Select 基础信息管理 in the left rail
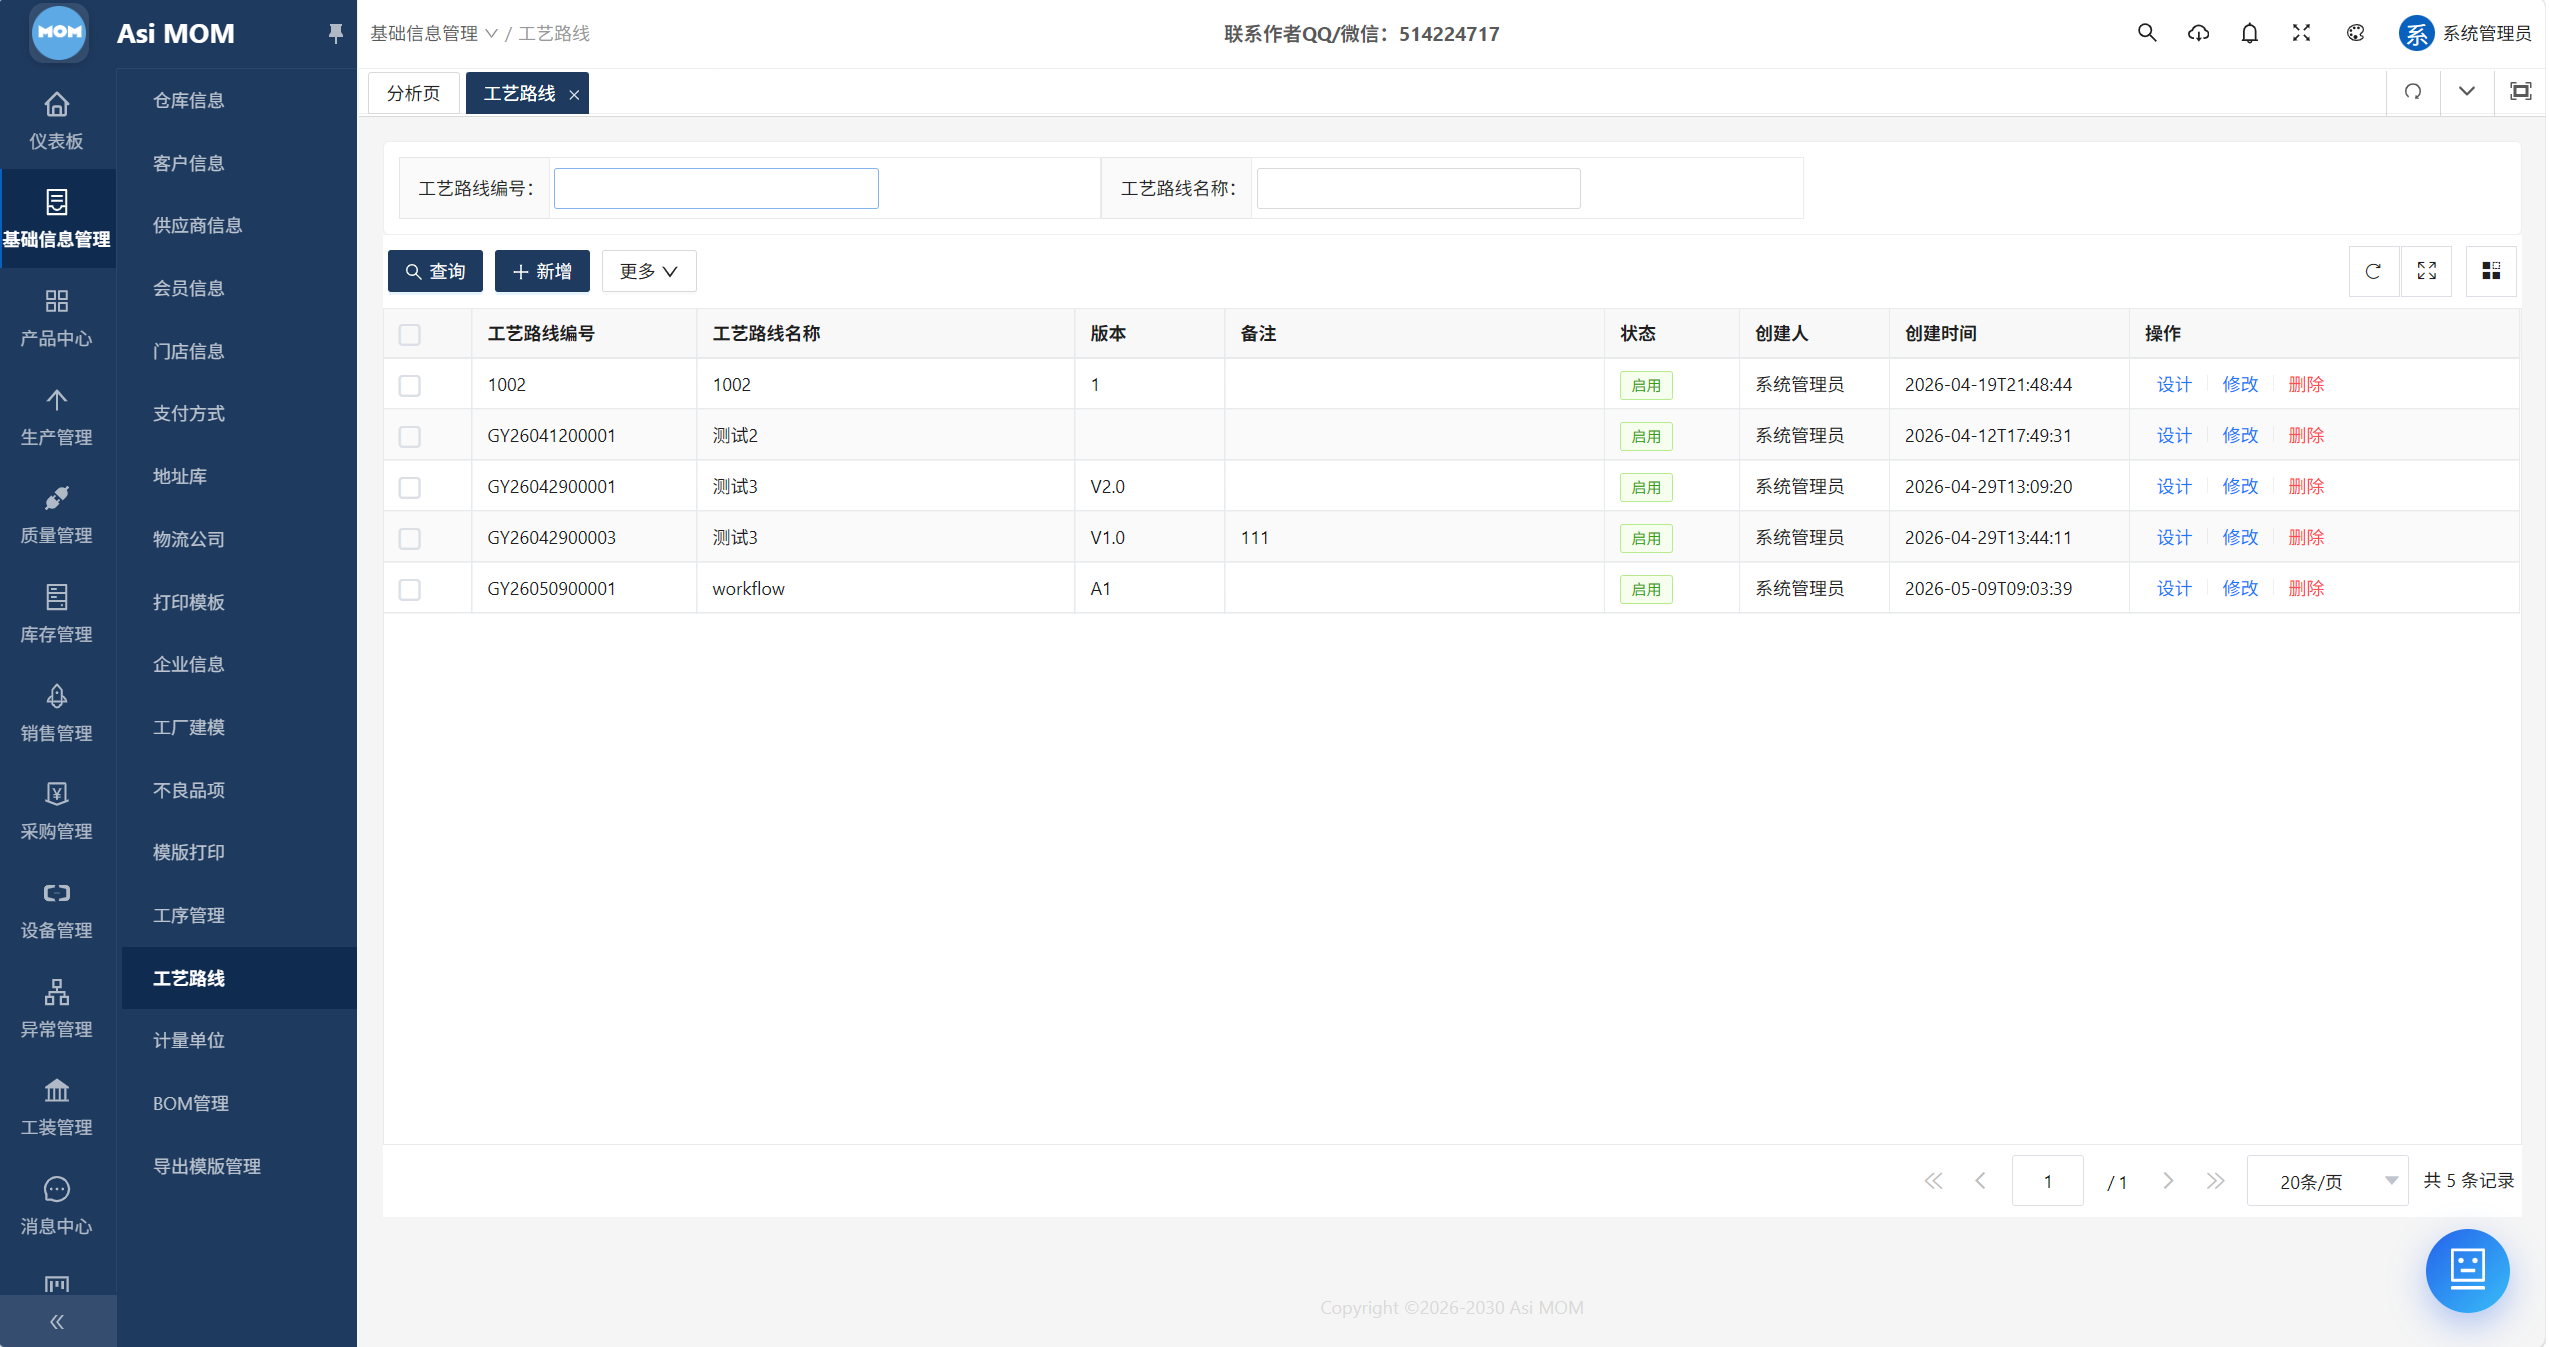 click(57, 219)
